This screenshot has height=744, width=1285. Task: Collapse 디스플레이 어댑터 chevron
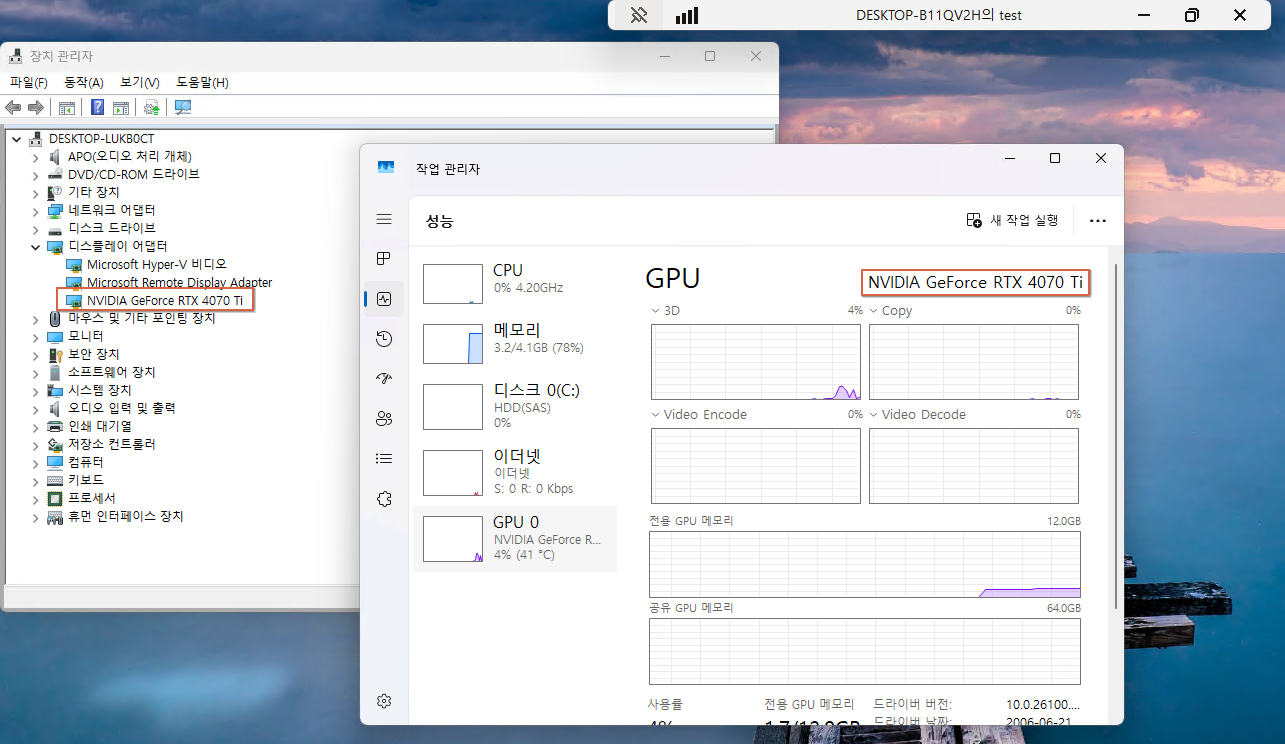36,246
